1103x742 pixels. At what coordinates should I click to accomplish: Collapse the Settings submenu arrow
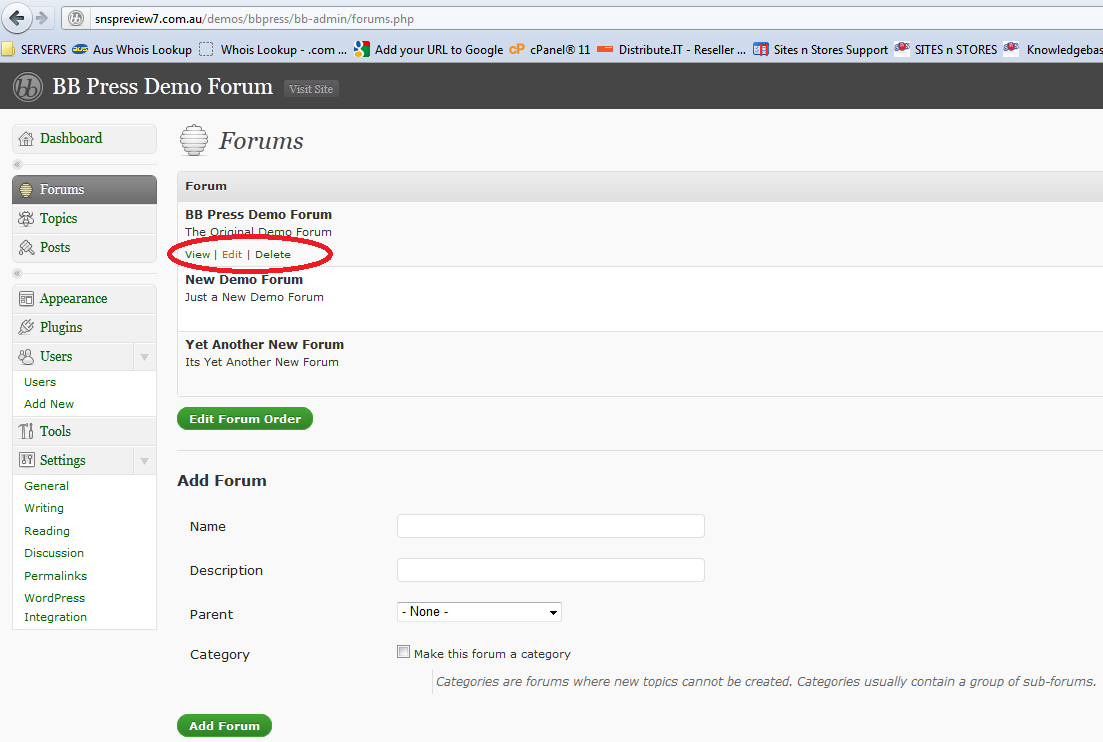click(144, 461)
